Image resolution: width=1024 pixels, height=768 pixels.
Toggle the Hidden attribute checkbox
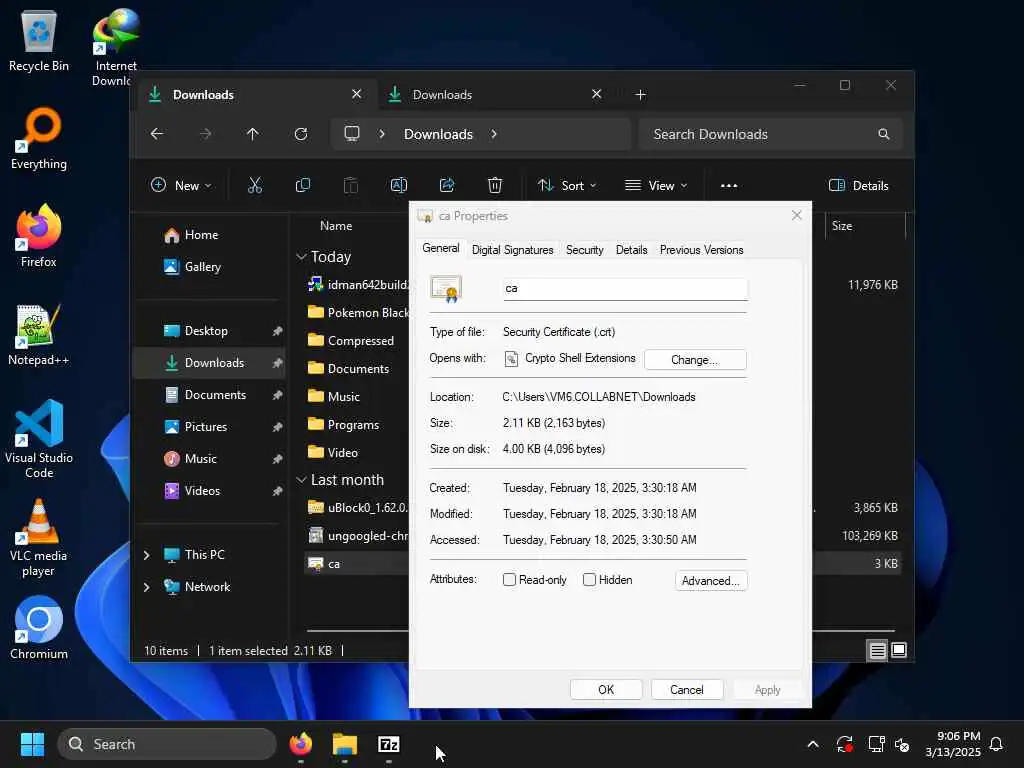pyautogui.click(x=589, y=580)
